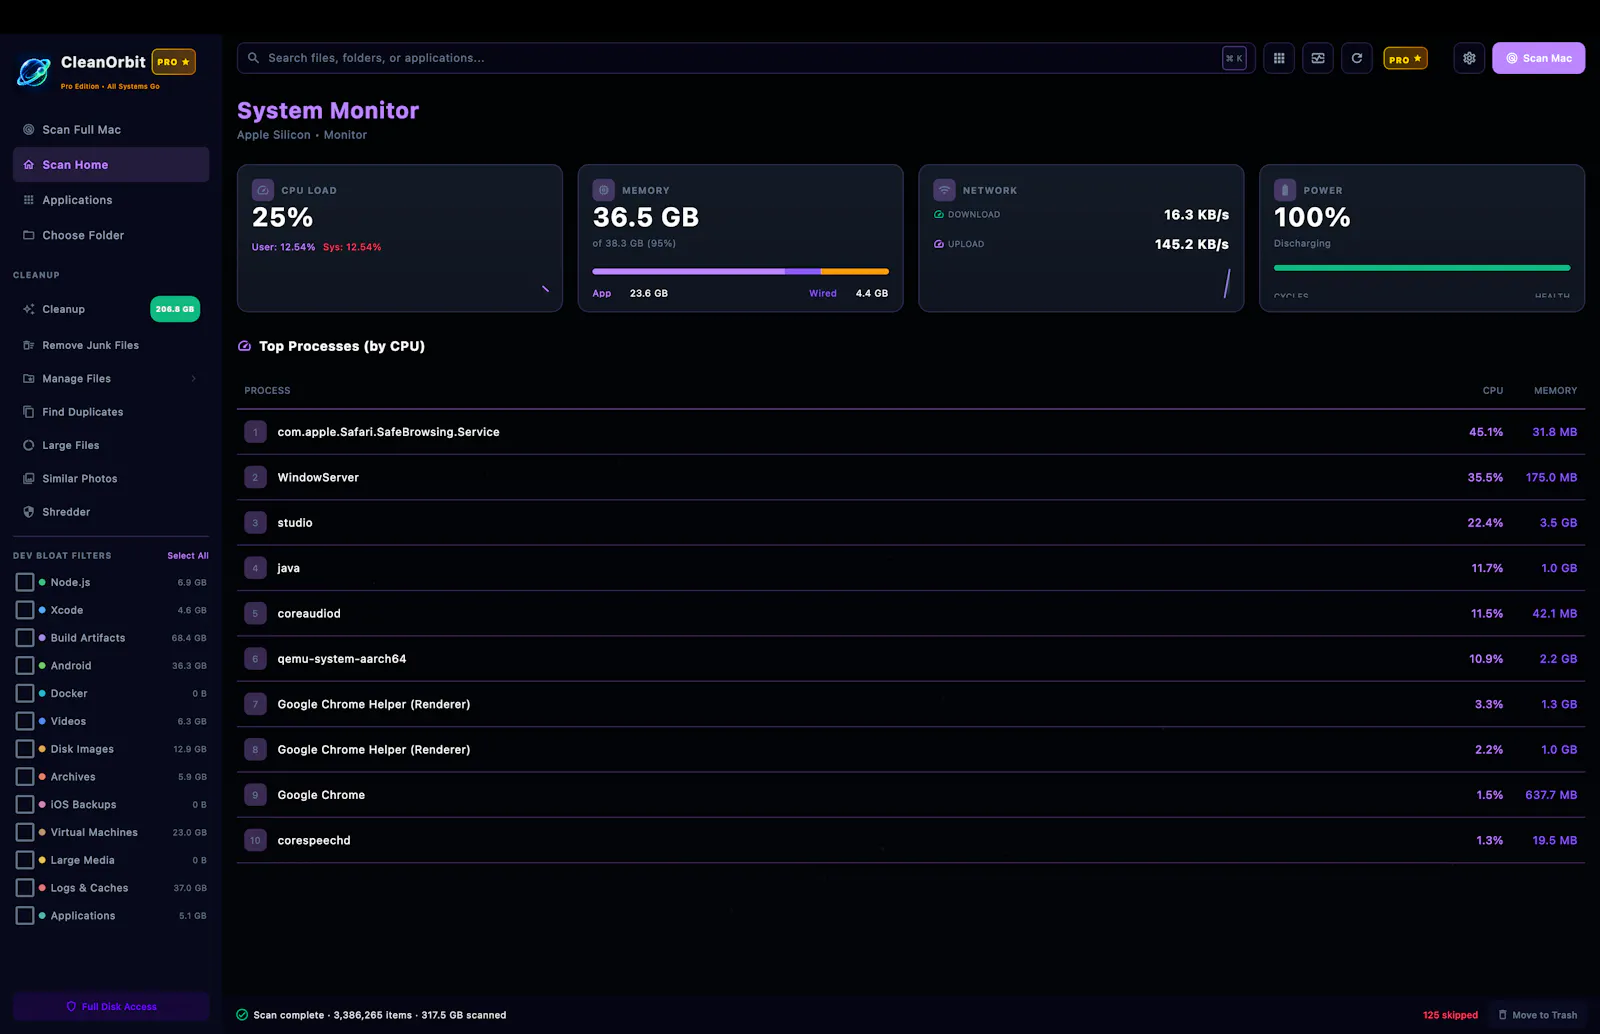Go to Remove Junk Files
The image size is (1600, 1034).
point(111,345)
